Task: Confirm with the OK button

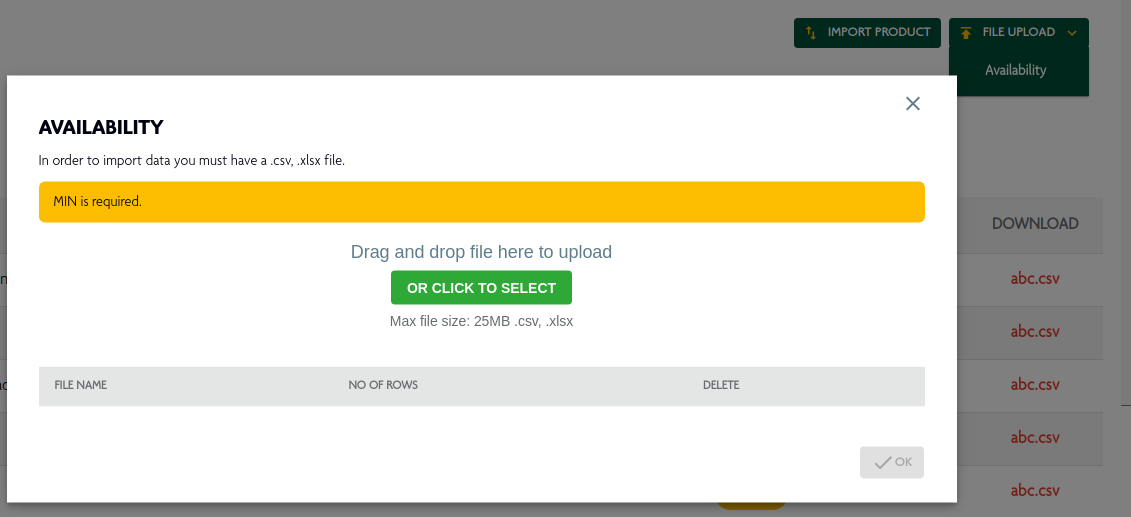Action: (892, 462)
